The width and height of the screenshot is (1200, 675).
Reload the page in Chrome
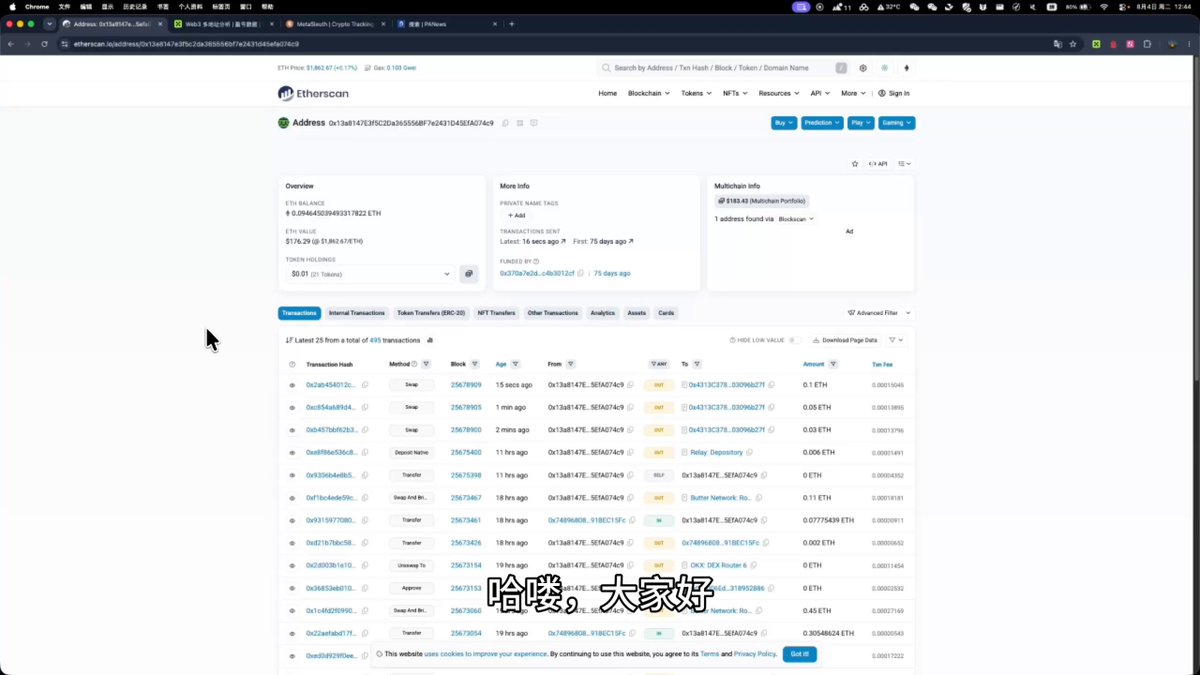(x=44, y=44)
